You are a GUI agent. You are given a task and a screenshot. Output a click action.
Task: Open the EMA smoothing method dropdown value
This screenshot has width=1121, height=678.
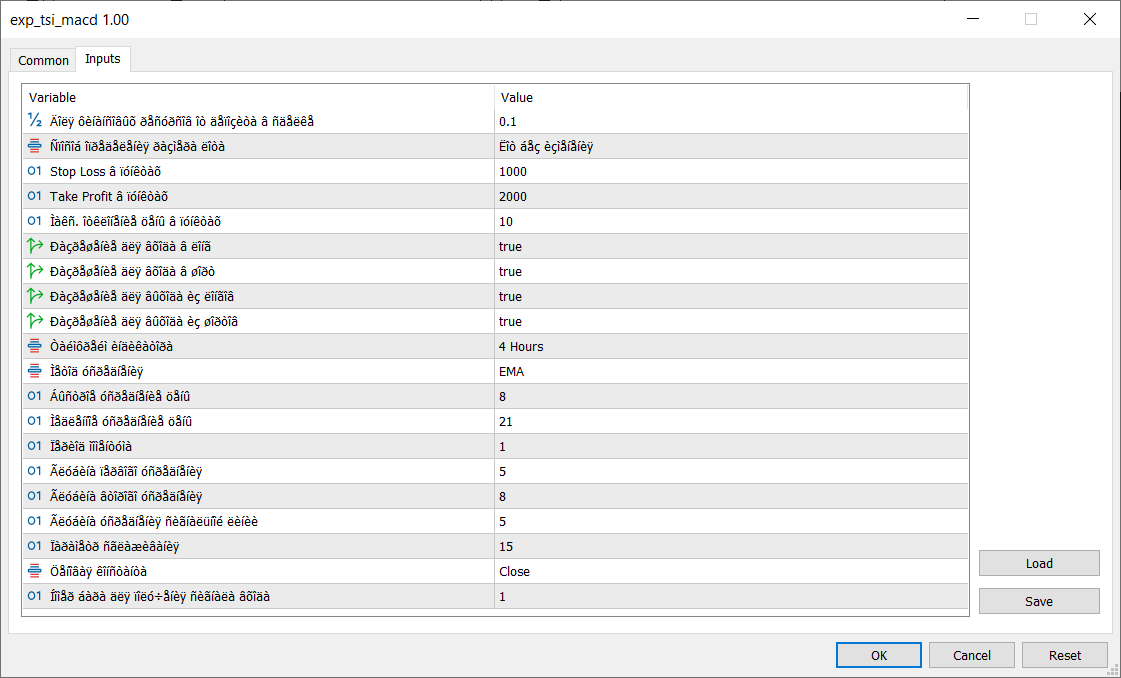[x=730, y=371]
